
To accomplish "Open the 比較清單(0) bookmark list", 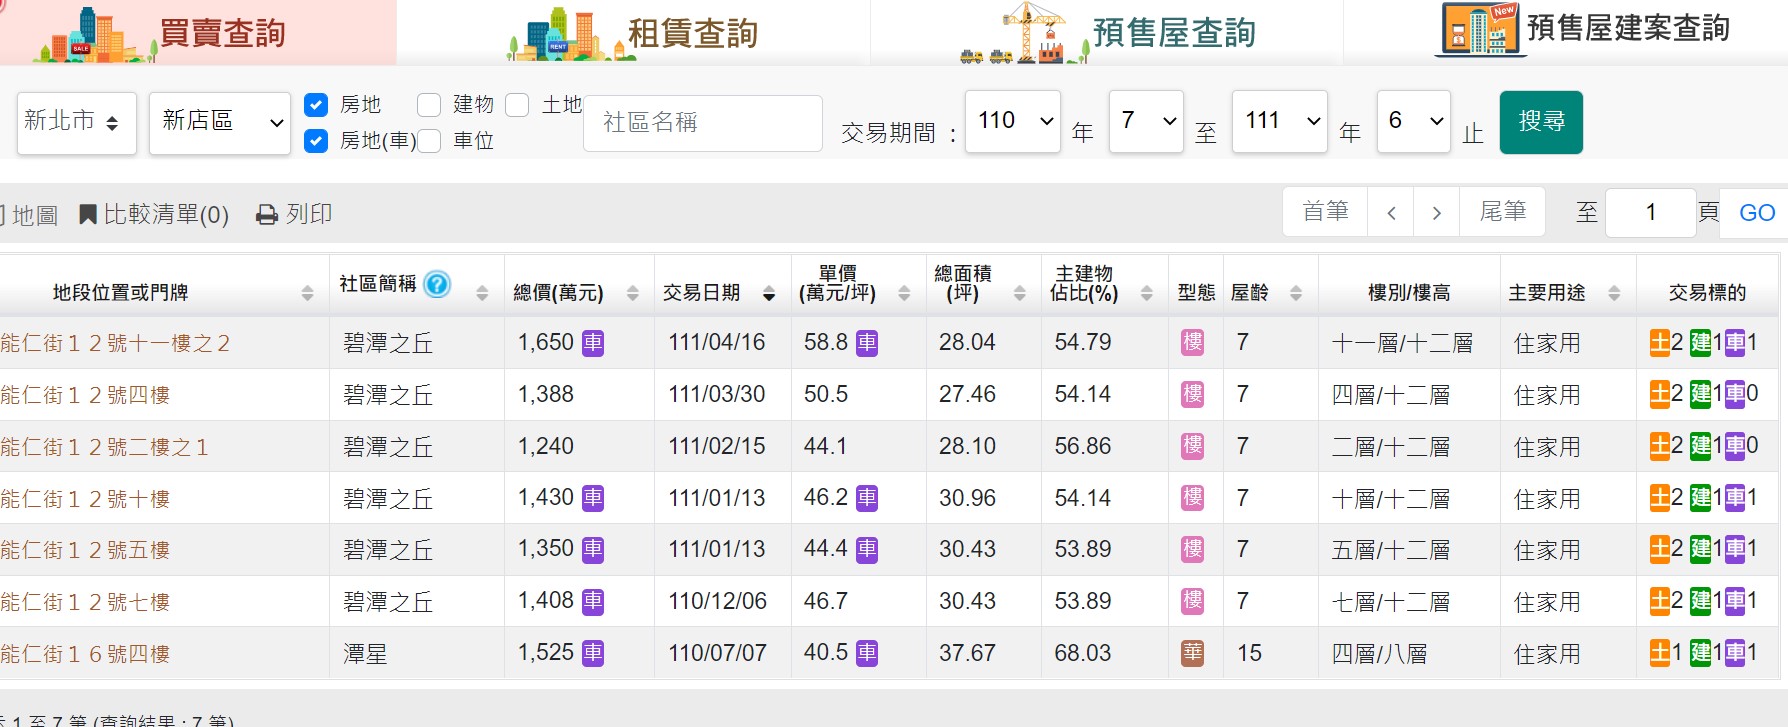I will click(154, 214).
